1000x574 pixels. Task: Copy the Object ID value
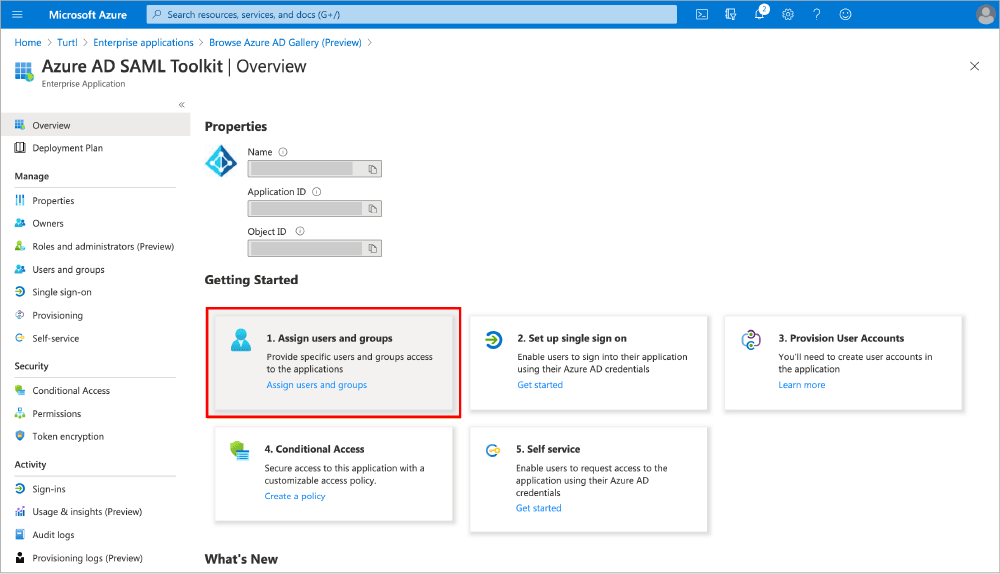point(372,248)
